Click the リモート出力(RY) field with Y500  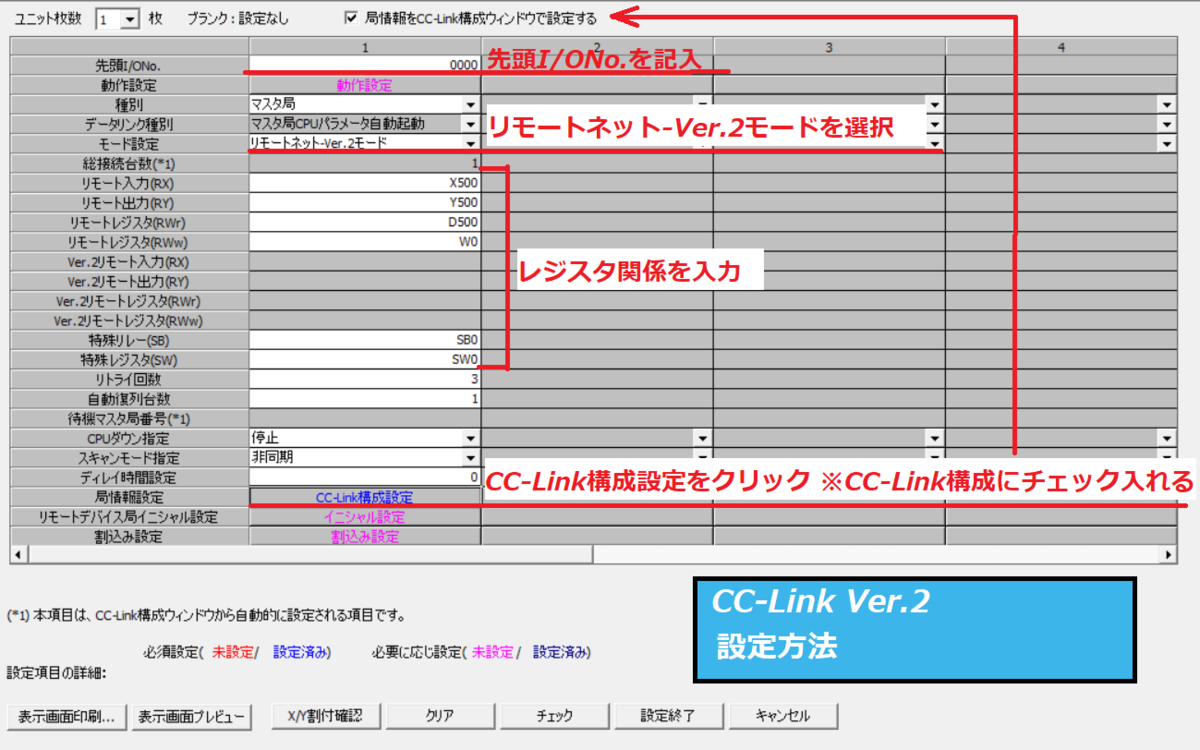365,203
